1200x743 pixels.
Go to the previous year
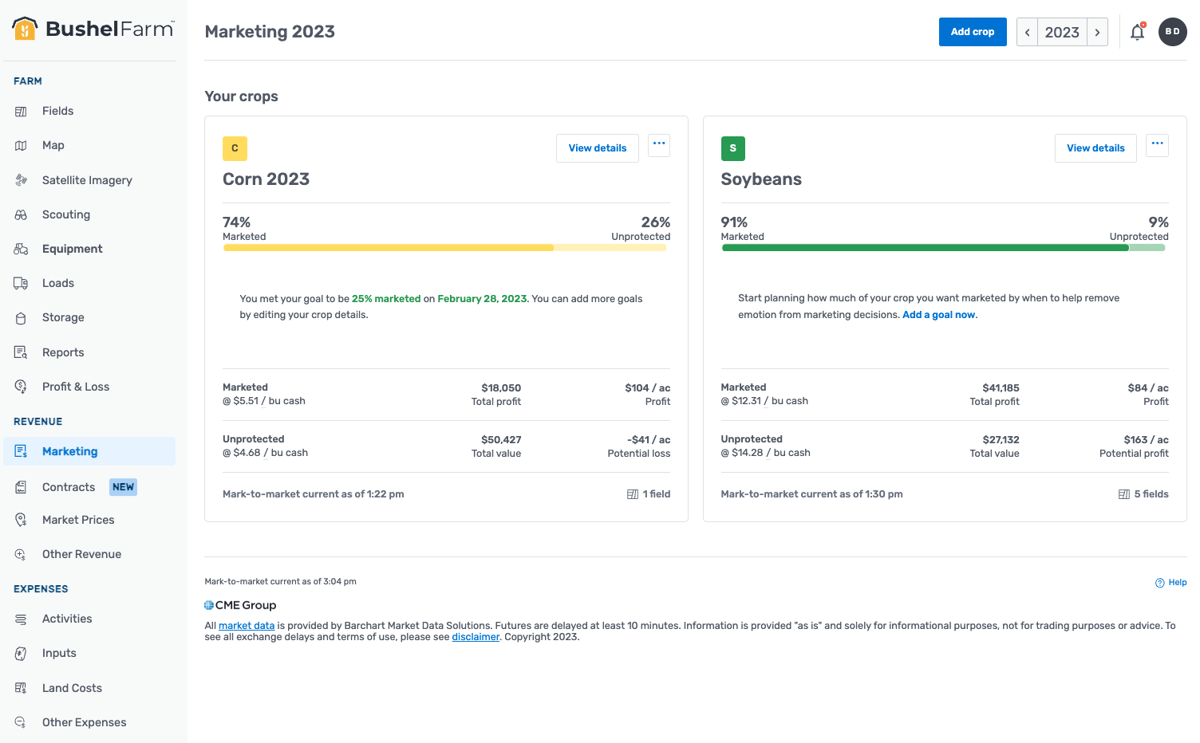tap(1026, 31)
